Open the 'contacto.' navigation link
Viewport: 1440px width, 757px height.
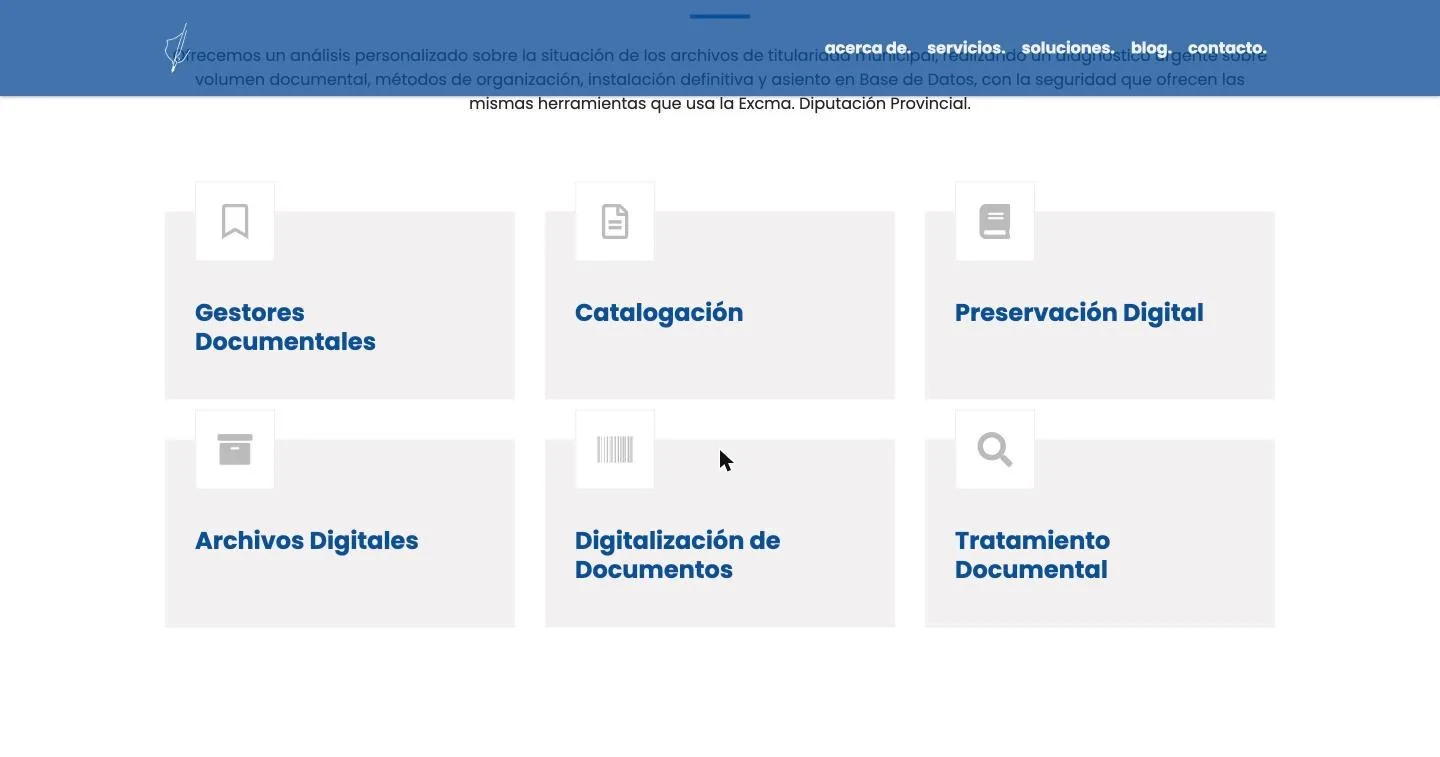pyautogui.click(x=1227, y=48)
